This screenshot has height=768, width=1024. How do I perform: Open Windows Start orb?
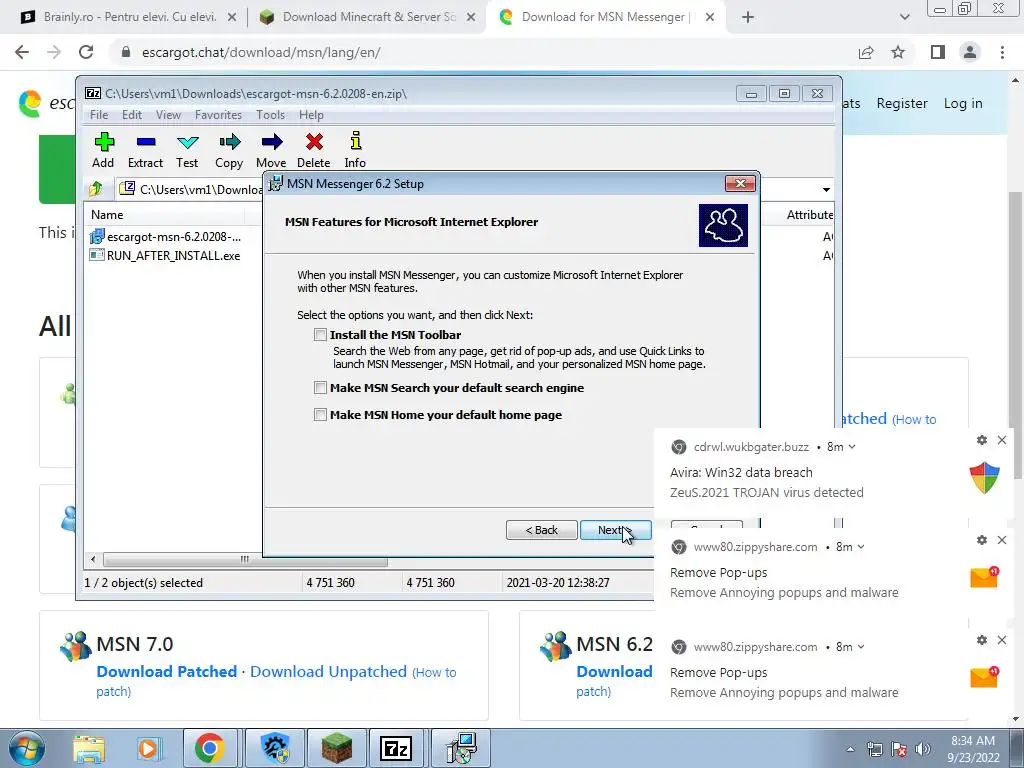[x=26, y=748]
